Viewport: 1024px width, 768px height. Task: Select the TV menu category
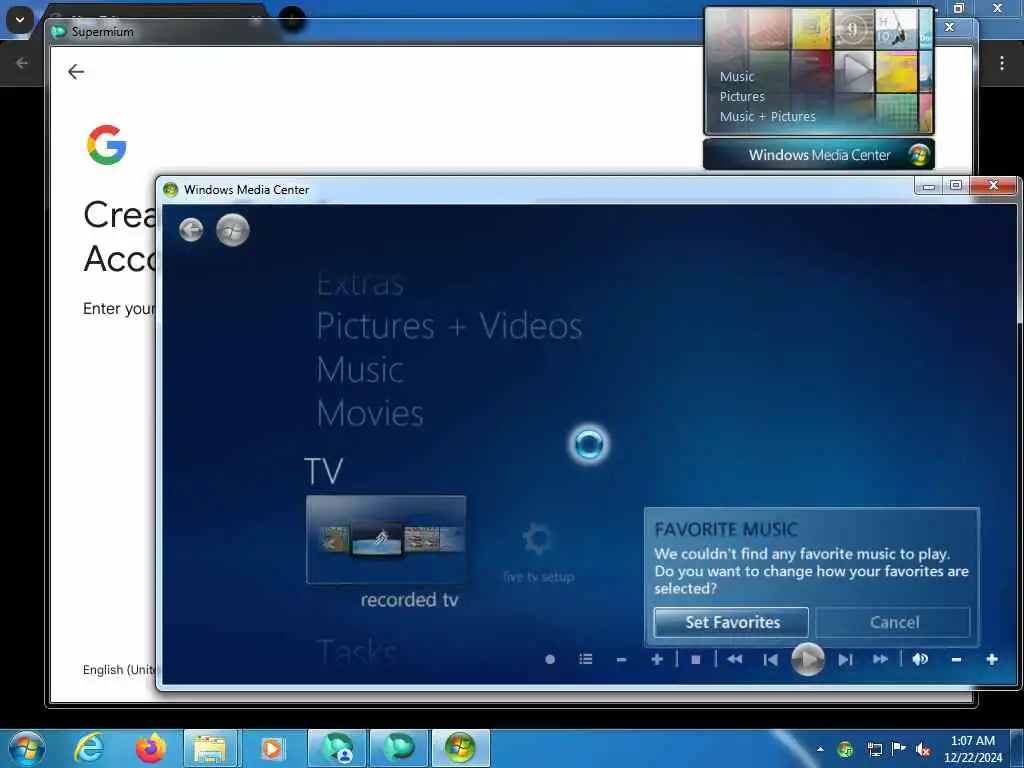[324, 471]
